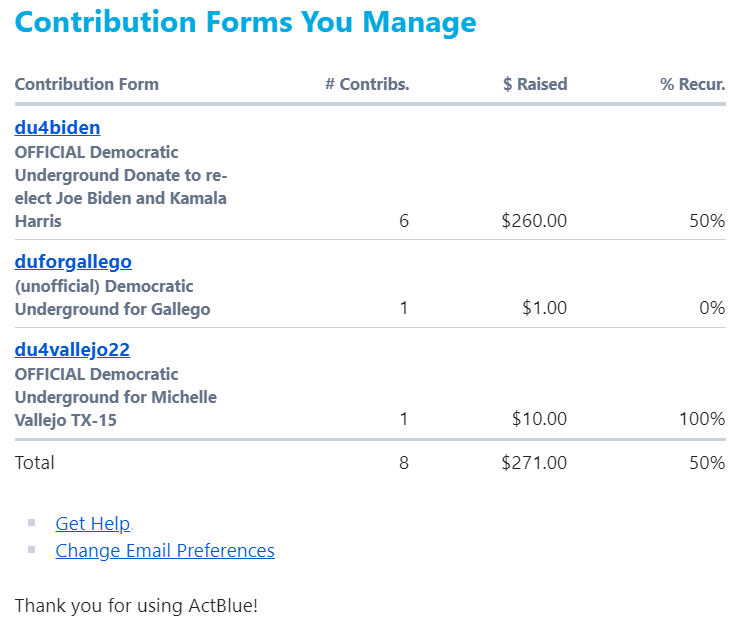Click the 0% recurring value for duforgallego
The width and height of the screenshot is (734, 622).
712,309
